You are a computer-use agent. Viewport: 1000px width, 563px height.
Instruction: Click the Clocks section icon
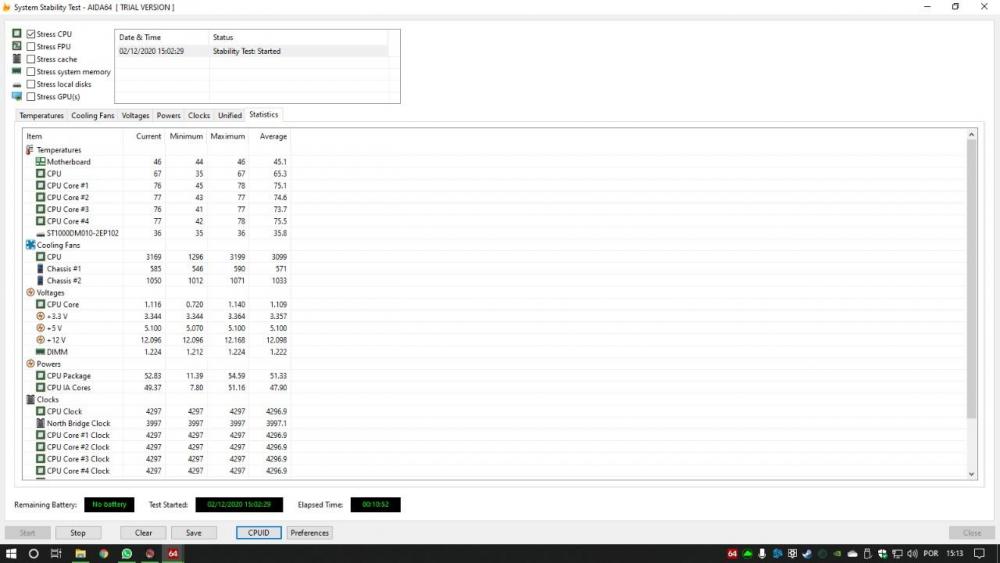coord(30,400)
